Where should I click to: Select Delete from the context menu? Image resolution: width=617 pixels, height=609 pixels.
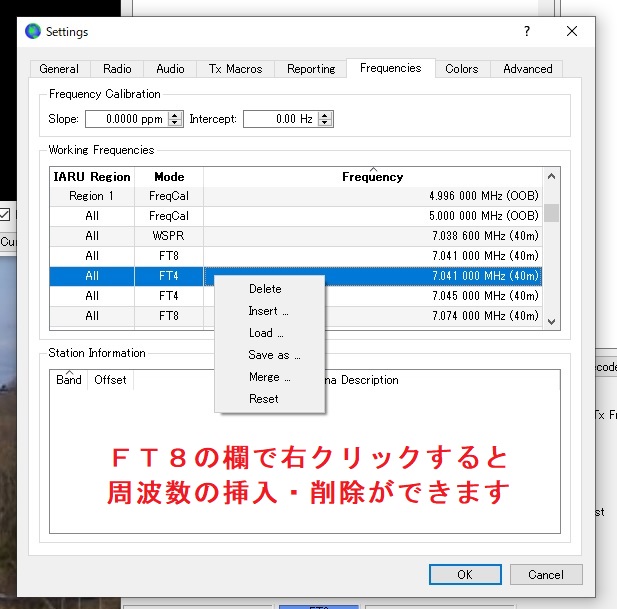(265, 289)
